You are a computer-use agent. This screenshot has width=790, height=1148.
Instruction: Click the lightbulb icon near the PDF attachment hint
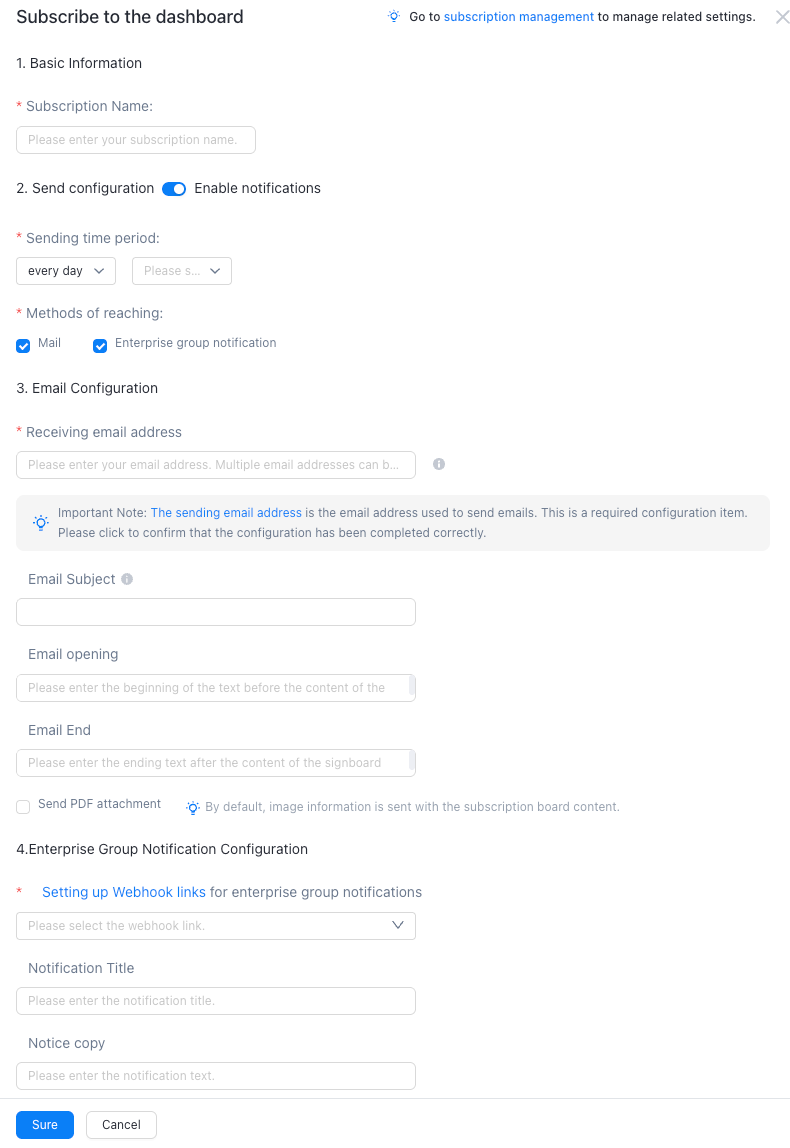coord(193,808)
